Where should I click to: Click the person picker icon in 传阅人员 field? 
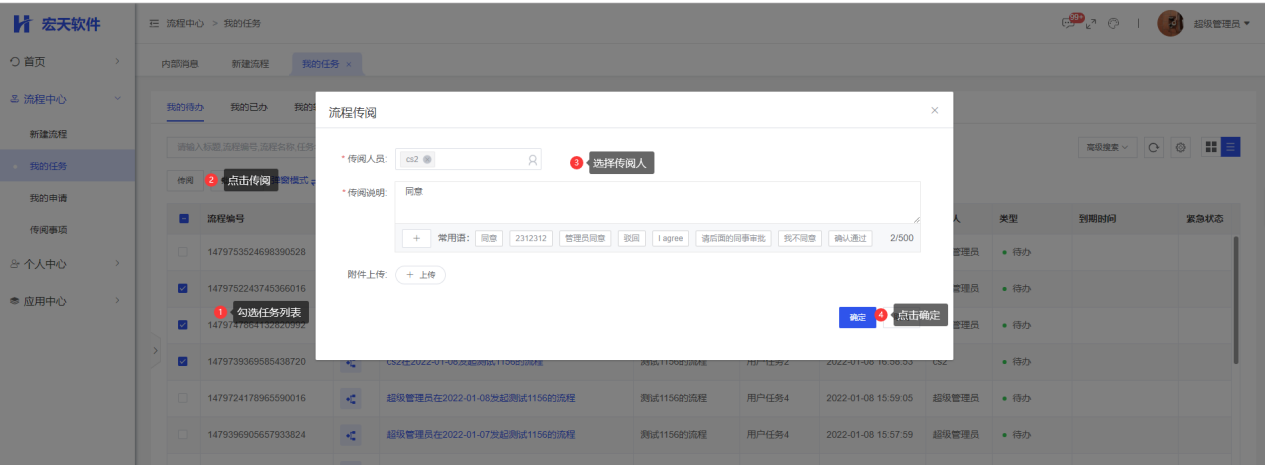[532, 159]
